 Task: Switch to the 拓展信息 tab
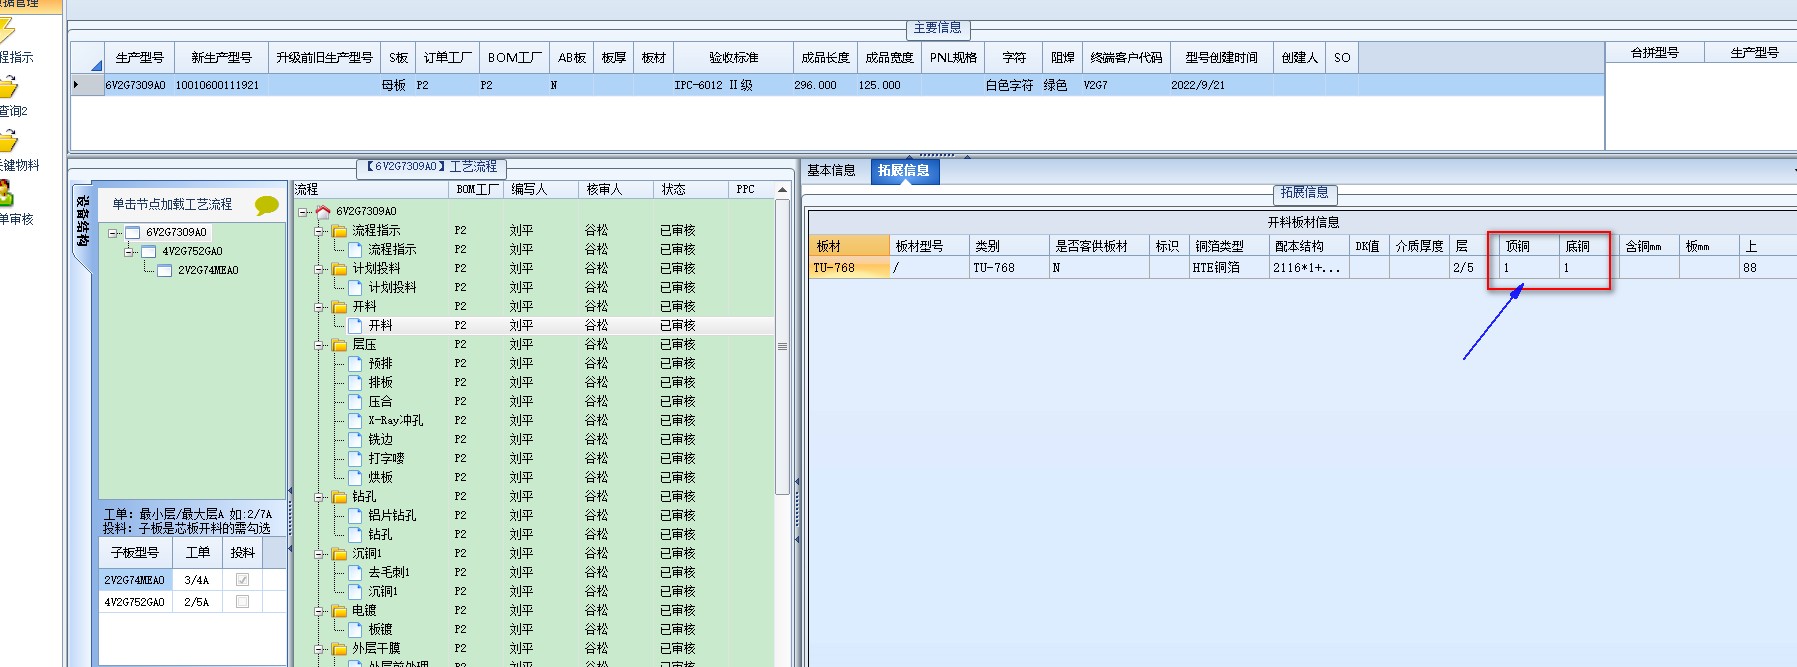904,171
